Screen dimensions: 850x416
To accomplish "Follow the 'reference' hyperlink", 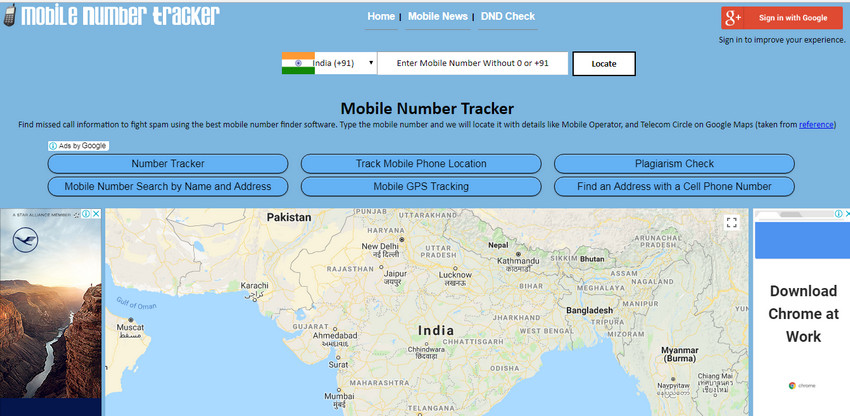I will tap(816, 125).
